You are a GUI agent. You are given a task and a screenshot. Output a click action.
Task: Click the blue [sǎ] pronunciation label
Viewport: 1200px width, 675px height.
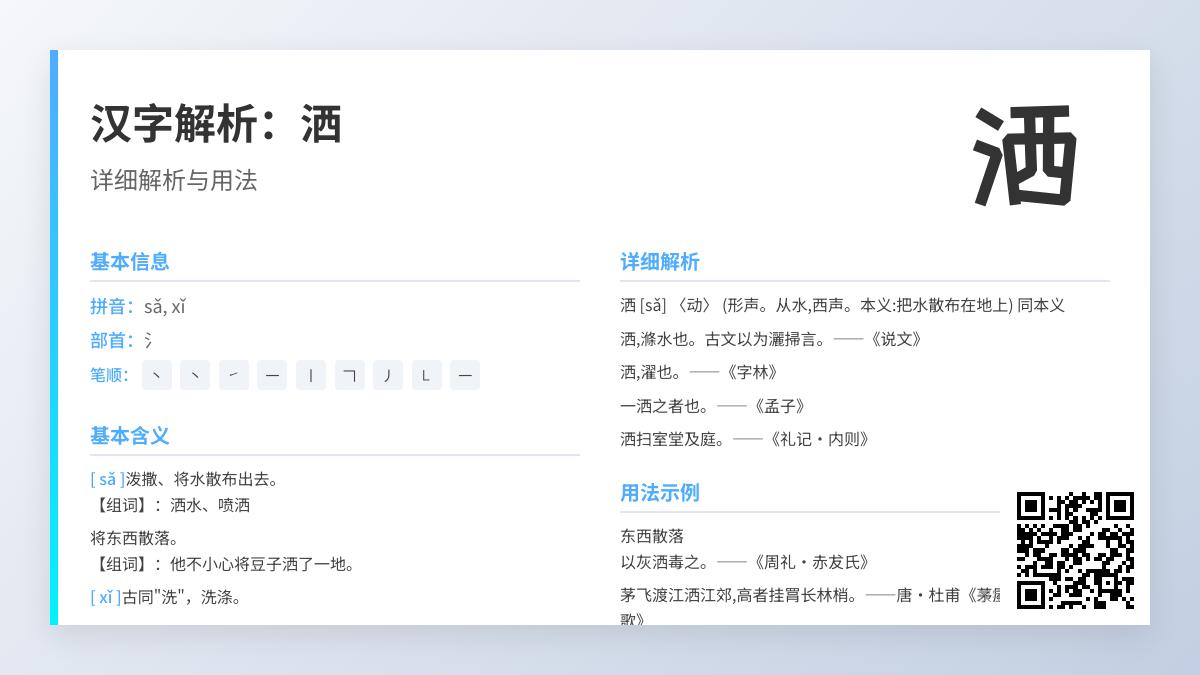(x=108, y=479)
